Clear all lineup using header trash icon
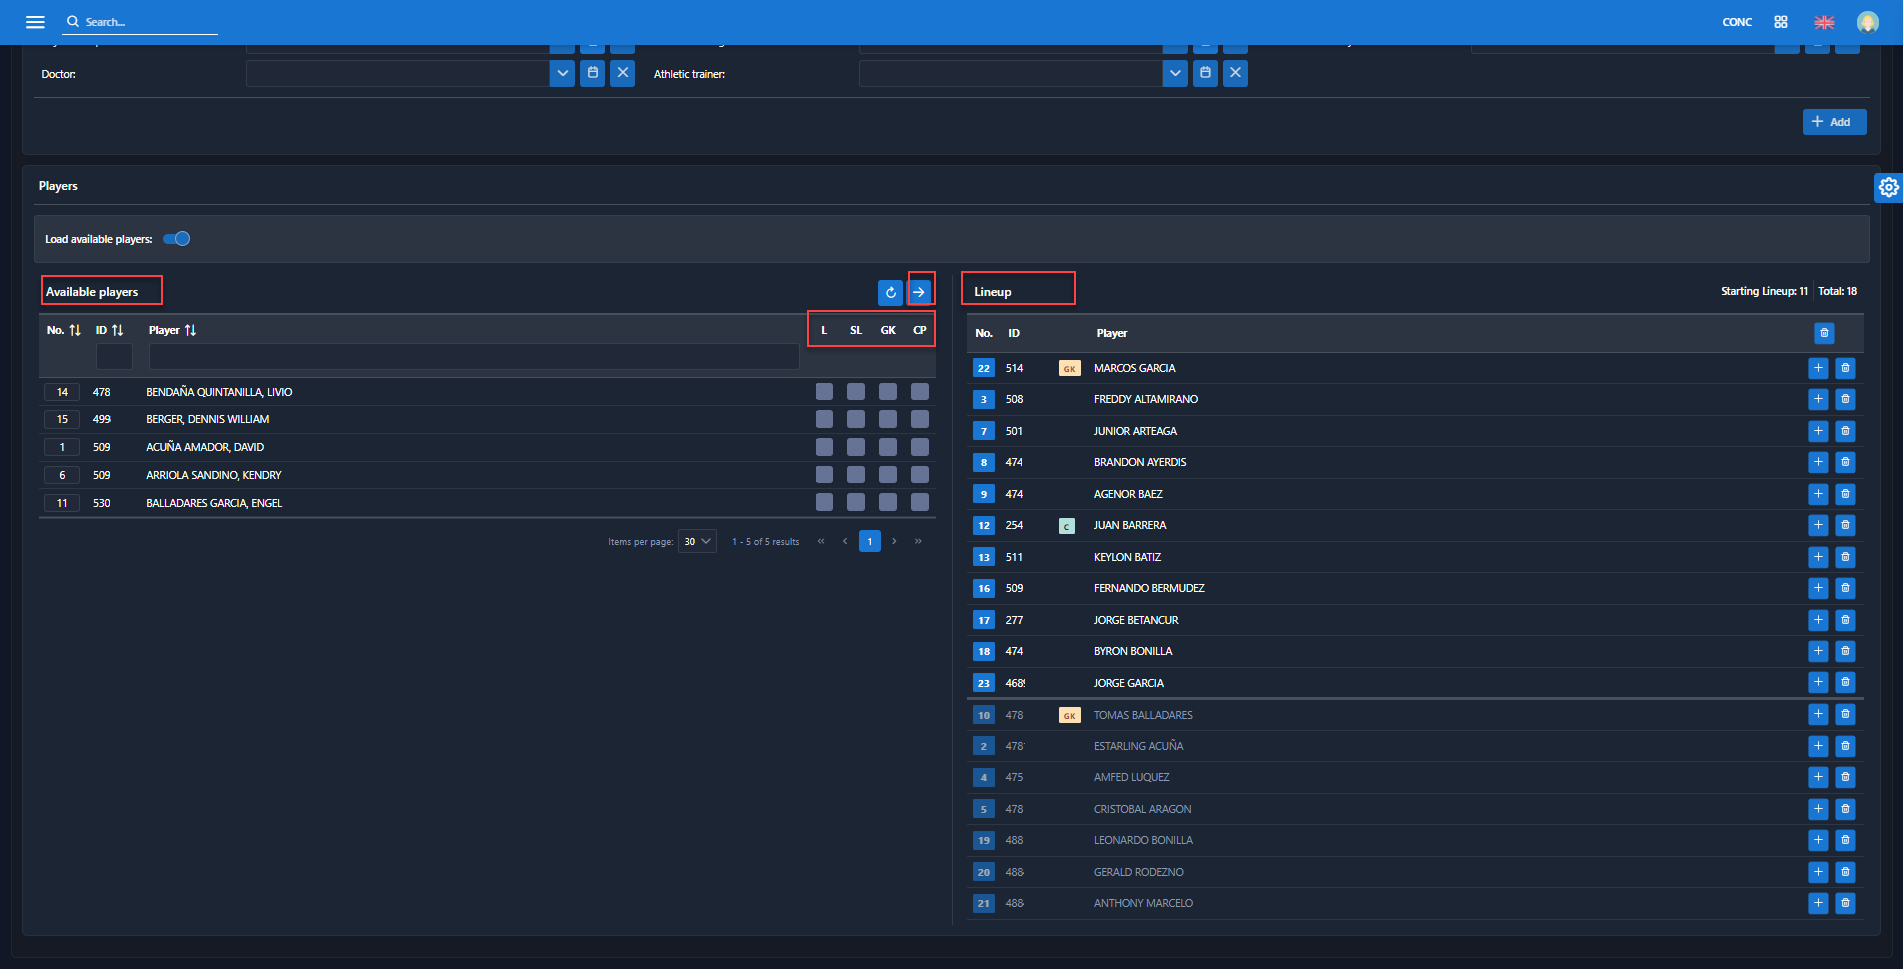This screenshot has width=1903, height=969. click(1824, 333)
